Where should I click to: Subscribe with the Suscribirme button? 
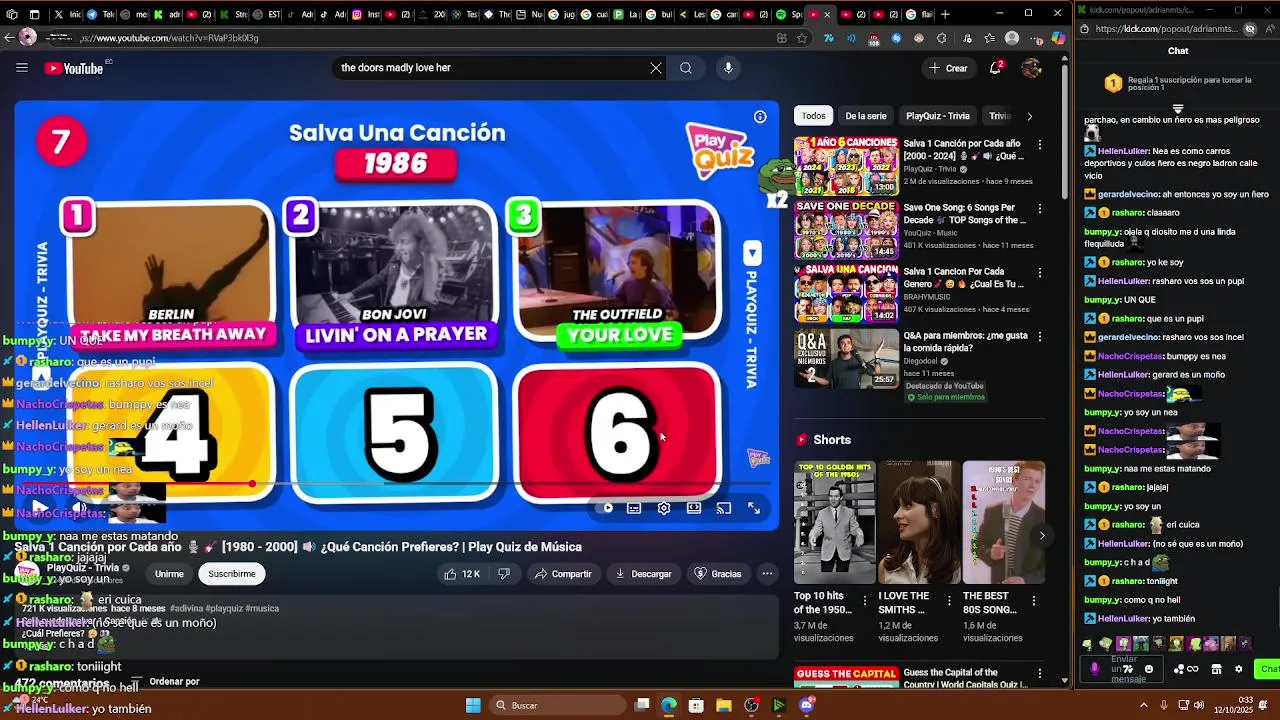pyautogui.click(x=232, y=574)
